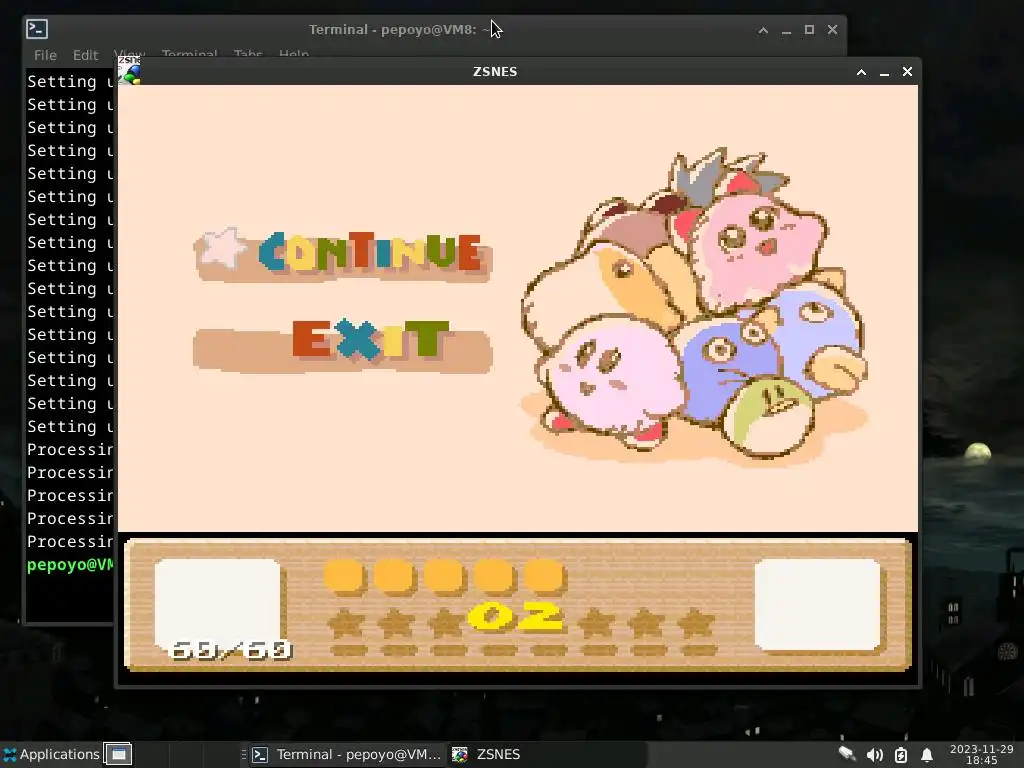This screenshot has width=1024, height=768.
Task: Switch to Terminal from the taskbar
Action: [346, 754]
